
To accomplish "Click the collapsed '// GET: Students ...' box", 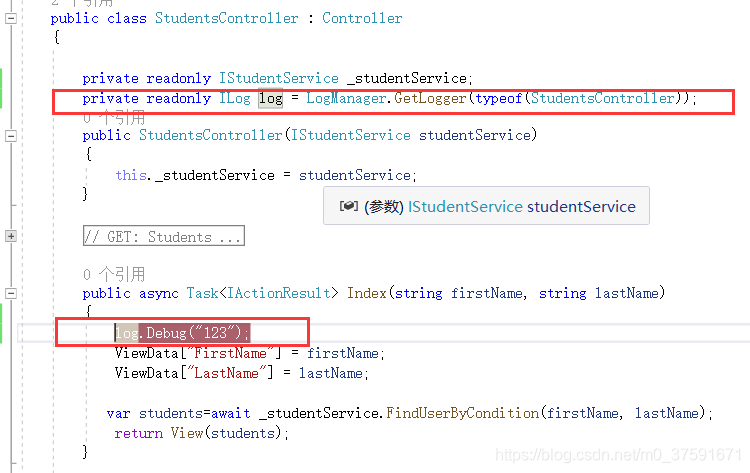I will pyautogui.click(x=164, y=236).
